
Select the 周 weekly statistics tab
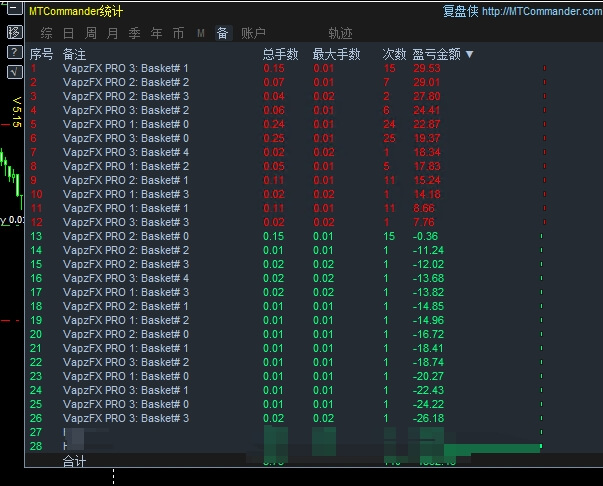coord(90,33)
